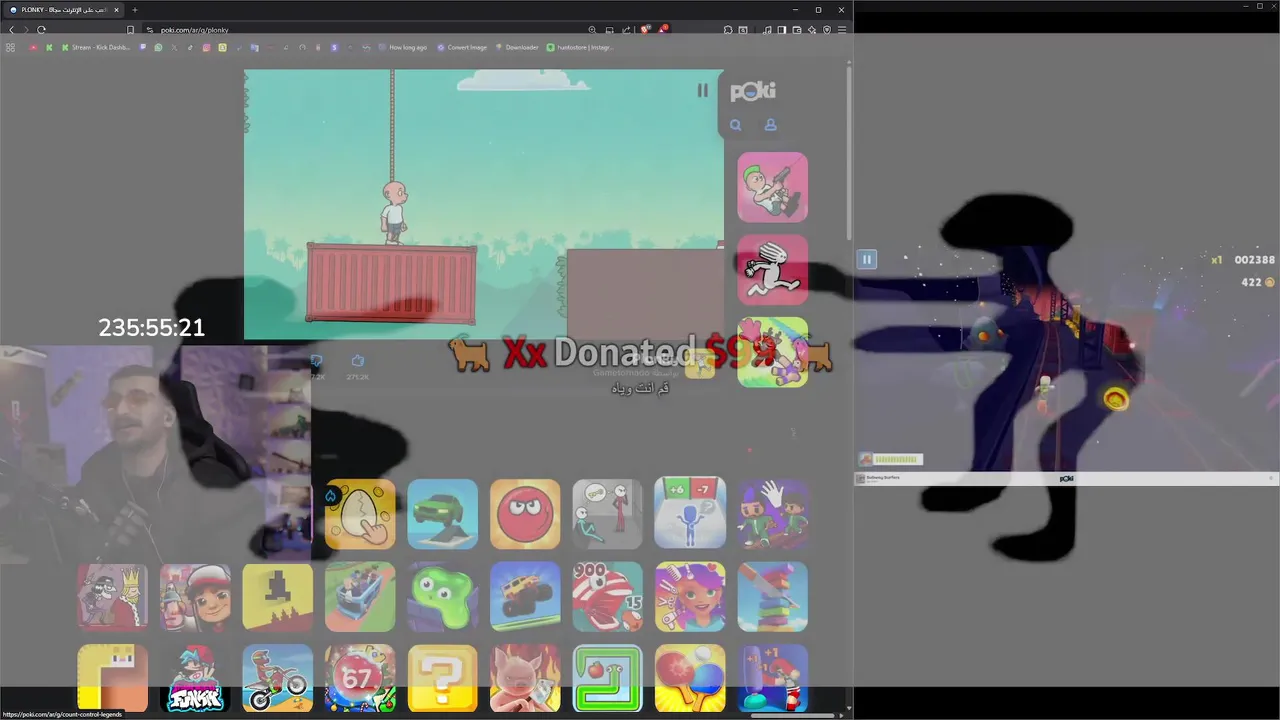Open the WhatsApp bookmark icon
The height and width of the screenshot is (720, 1280).
158,47
